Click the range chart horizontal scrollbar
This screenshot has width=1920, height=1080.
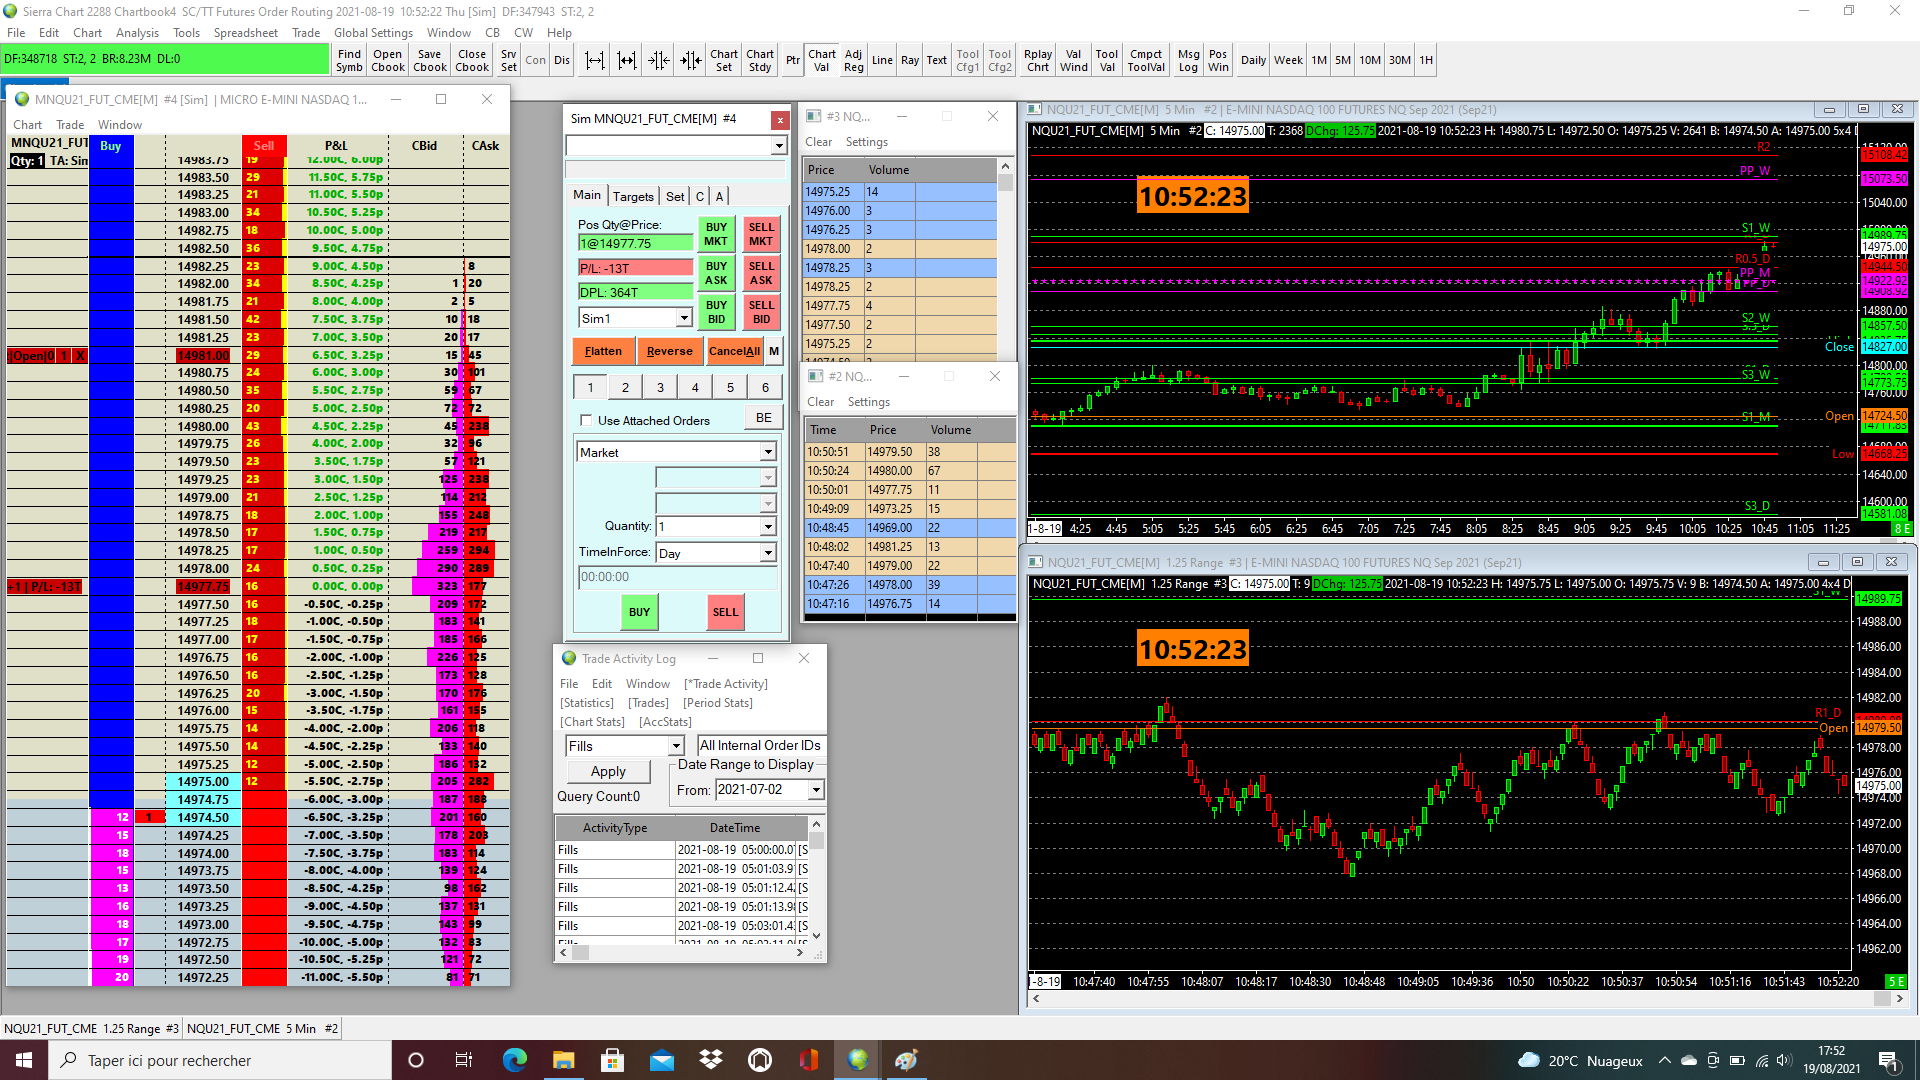click(x=1467, y=998)
